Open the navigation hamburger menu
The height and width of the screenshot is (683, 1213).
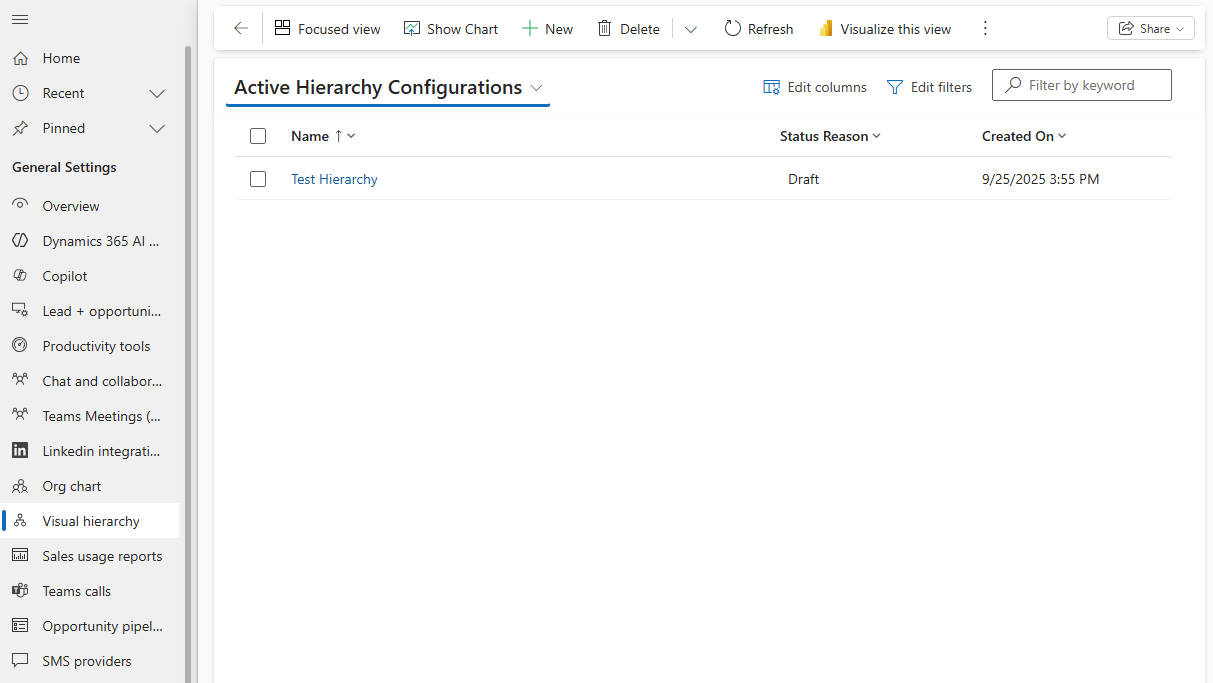coord(20,17)
